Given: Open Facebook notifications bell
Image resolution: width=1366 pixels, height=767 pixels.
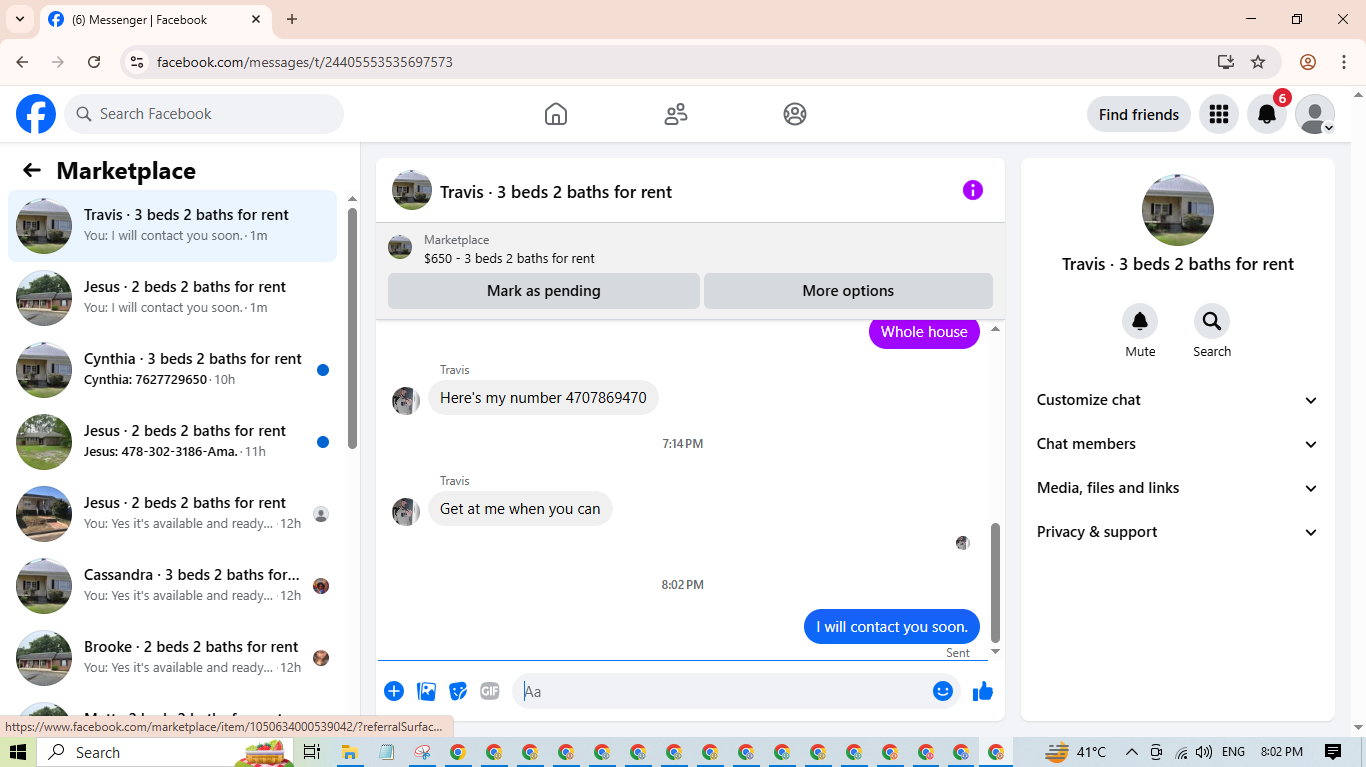Looking at the screenshot, I should [1267, 114].
